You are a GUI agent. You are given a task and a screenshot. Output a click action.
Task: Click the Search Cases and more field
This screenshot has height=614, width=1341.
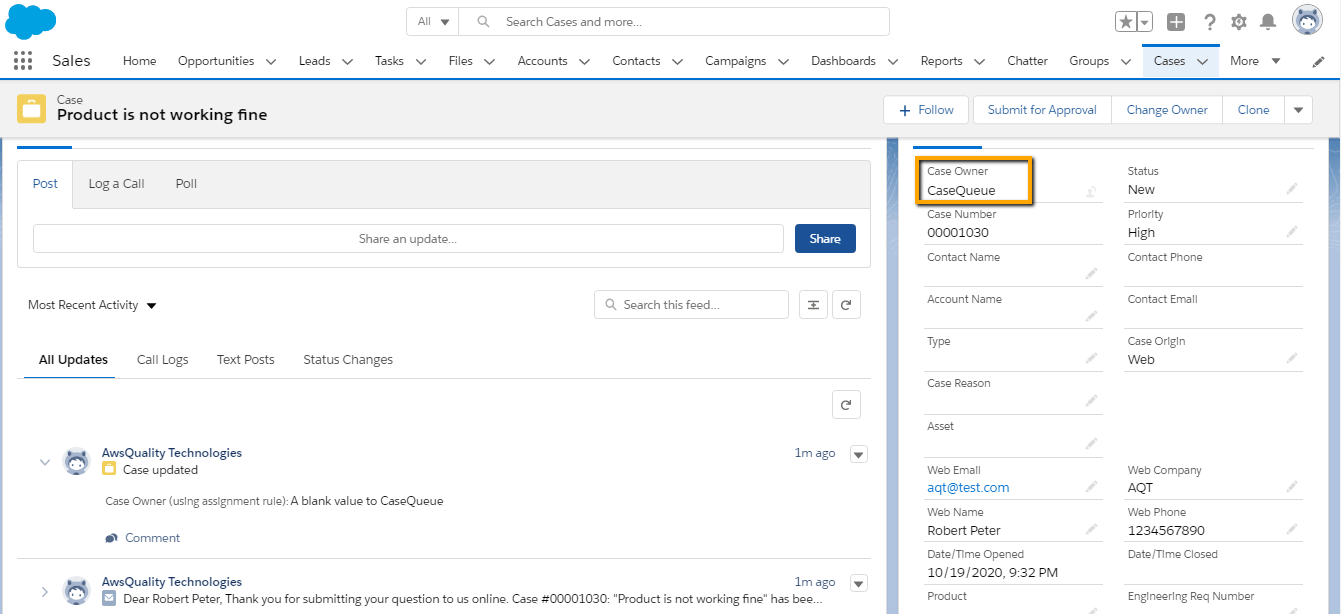pyautogui.click(x=675, y=22)
